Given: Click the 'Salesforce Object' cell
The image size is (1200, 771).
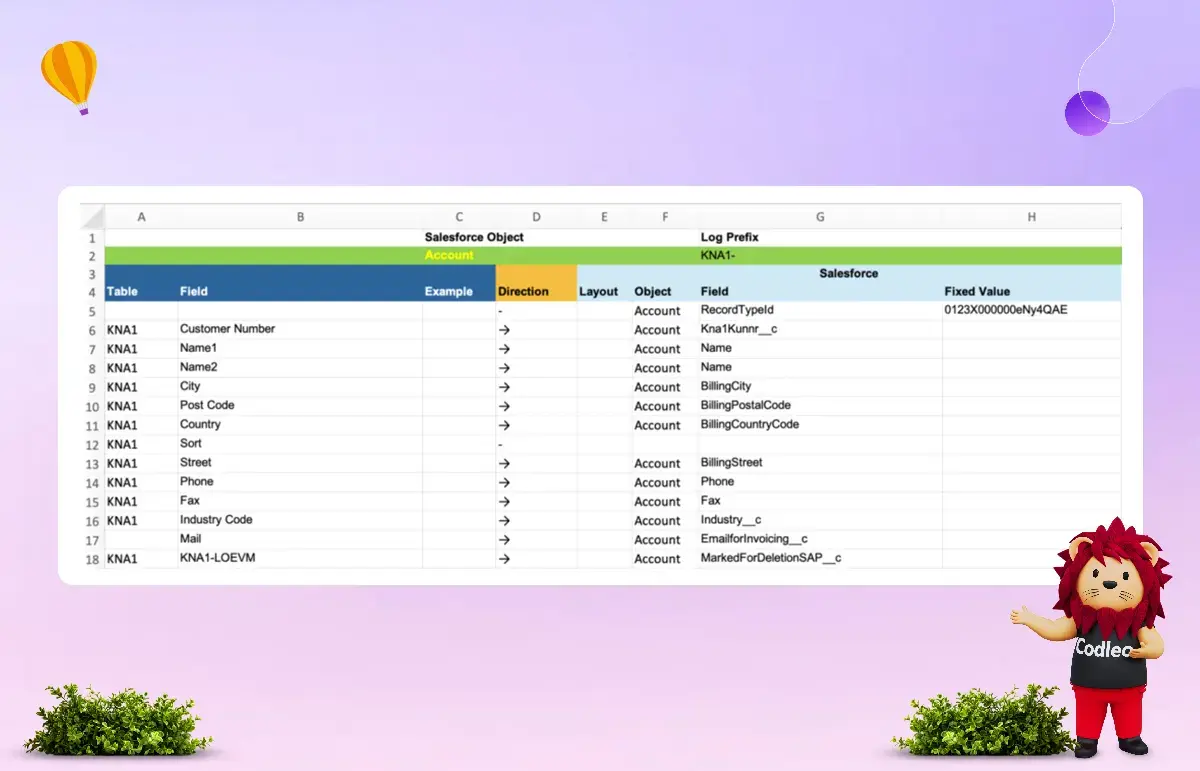Looking at the screenshot, I should (474, 238).
